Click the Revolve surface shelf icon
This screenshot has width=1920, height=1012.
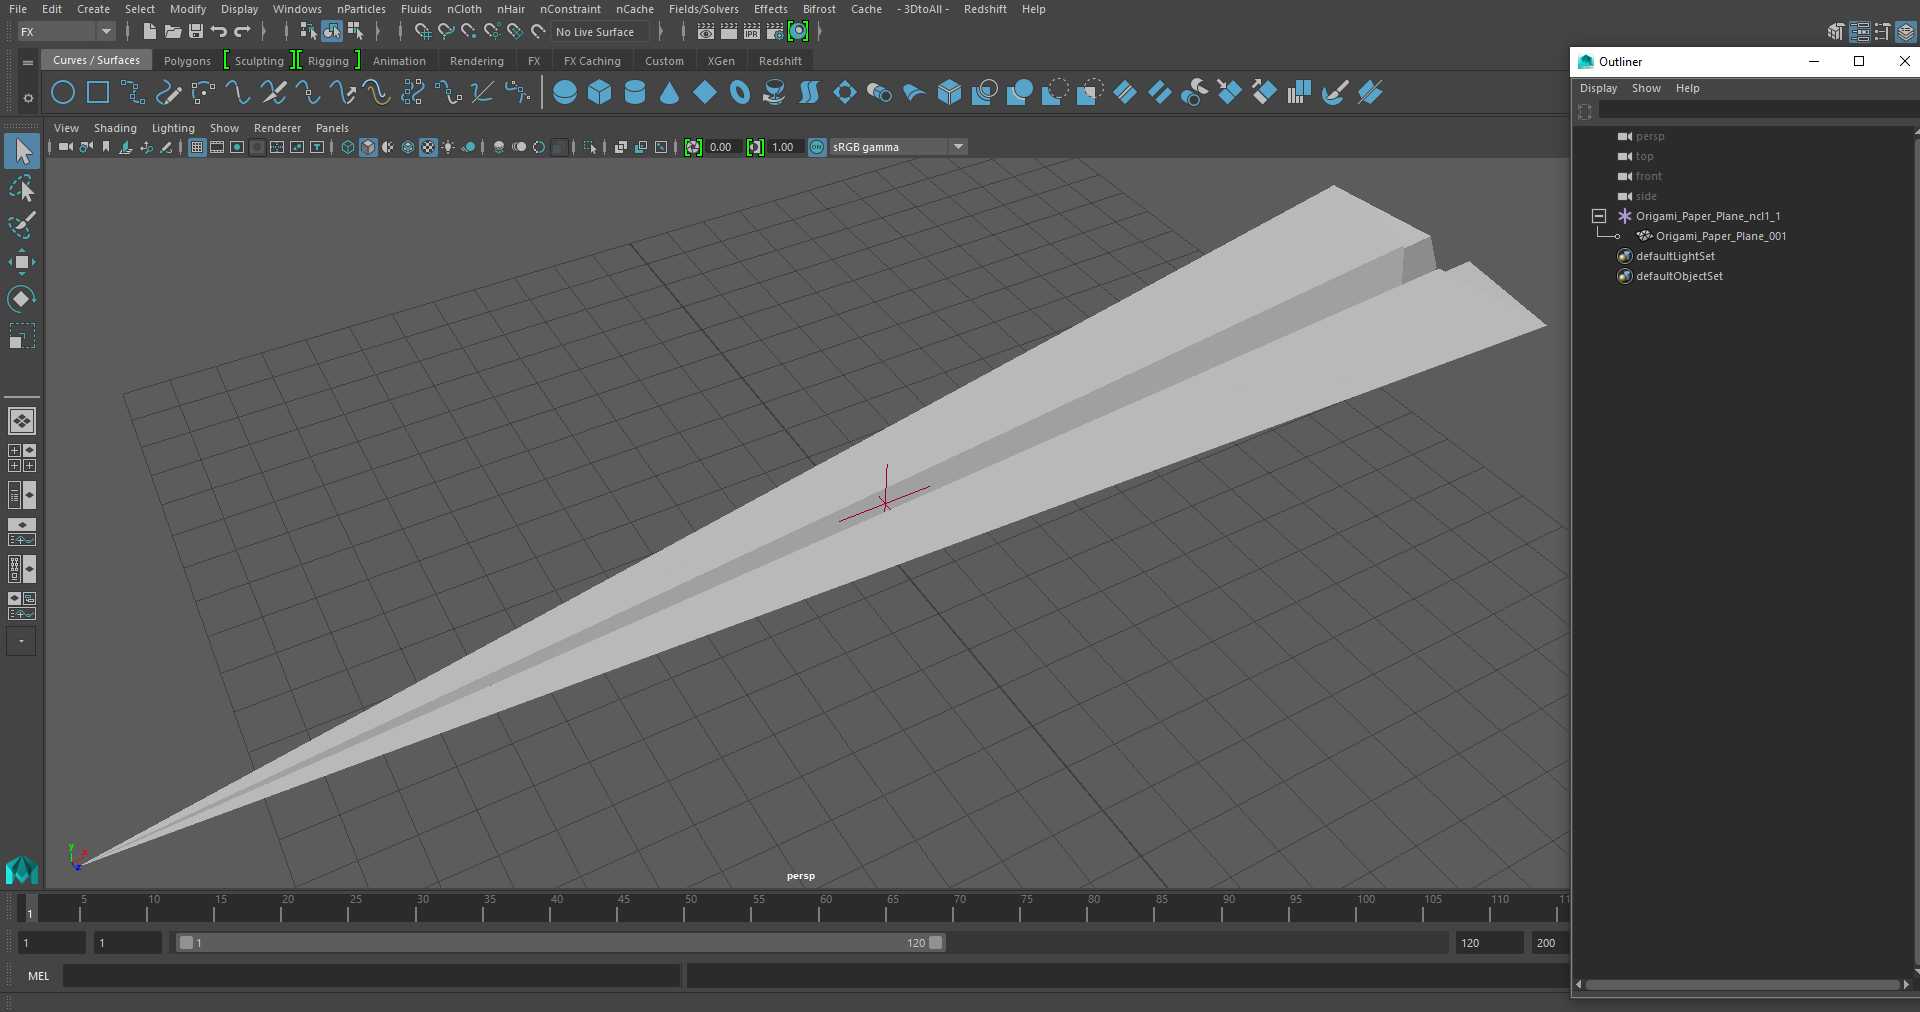point(774,93)
